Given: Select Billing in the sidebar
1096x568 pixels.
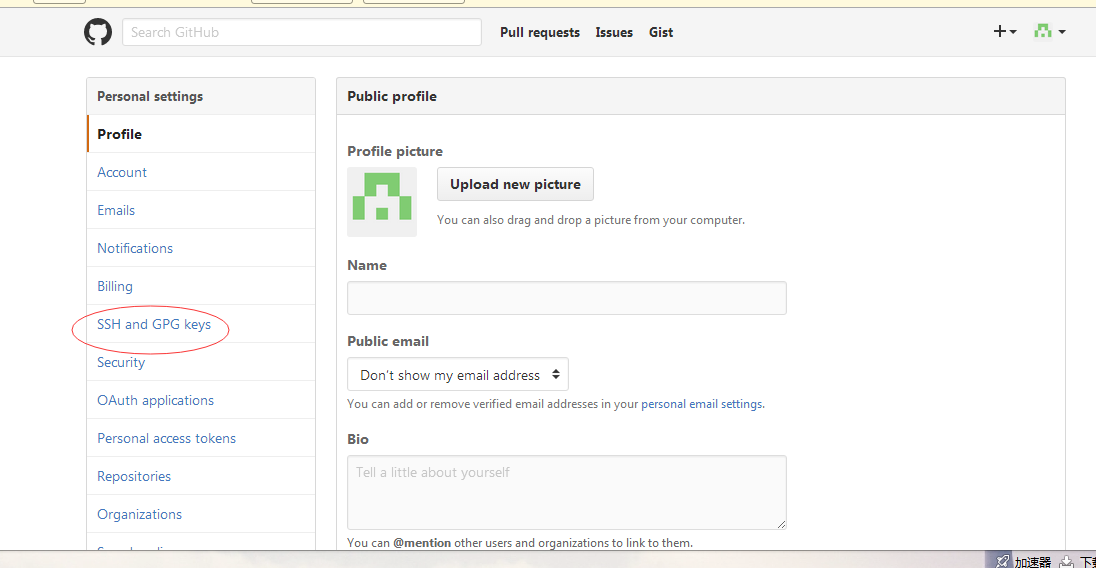Looking at the screenshot, I should (x=115, y=286).
